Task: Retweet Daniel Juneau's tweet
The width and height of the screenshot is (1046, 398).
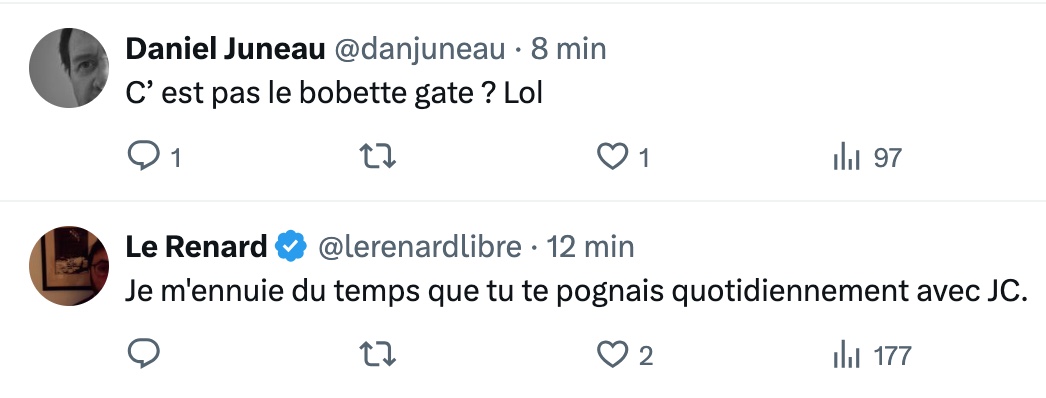Action: click(378, 157)
